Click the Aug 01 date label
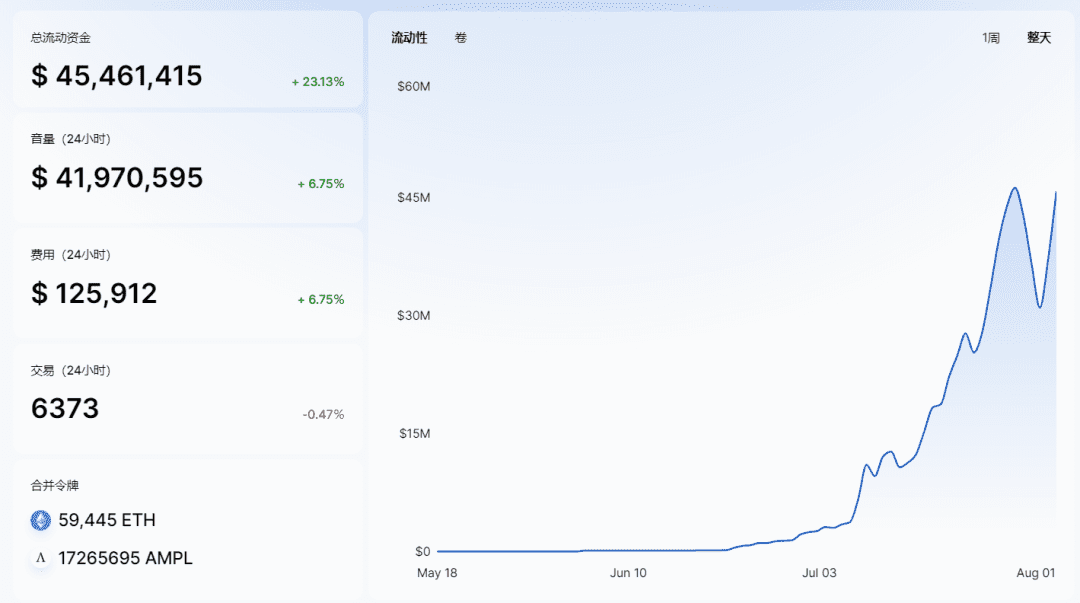1080x603 pixels. (1035, 573)
